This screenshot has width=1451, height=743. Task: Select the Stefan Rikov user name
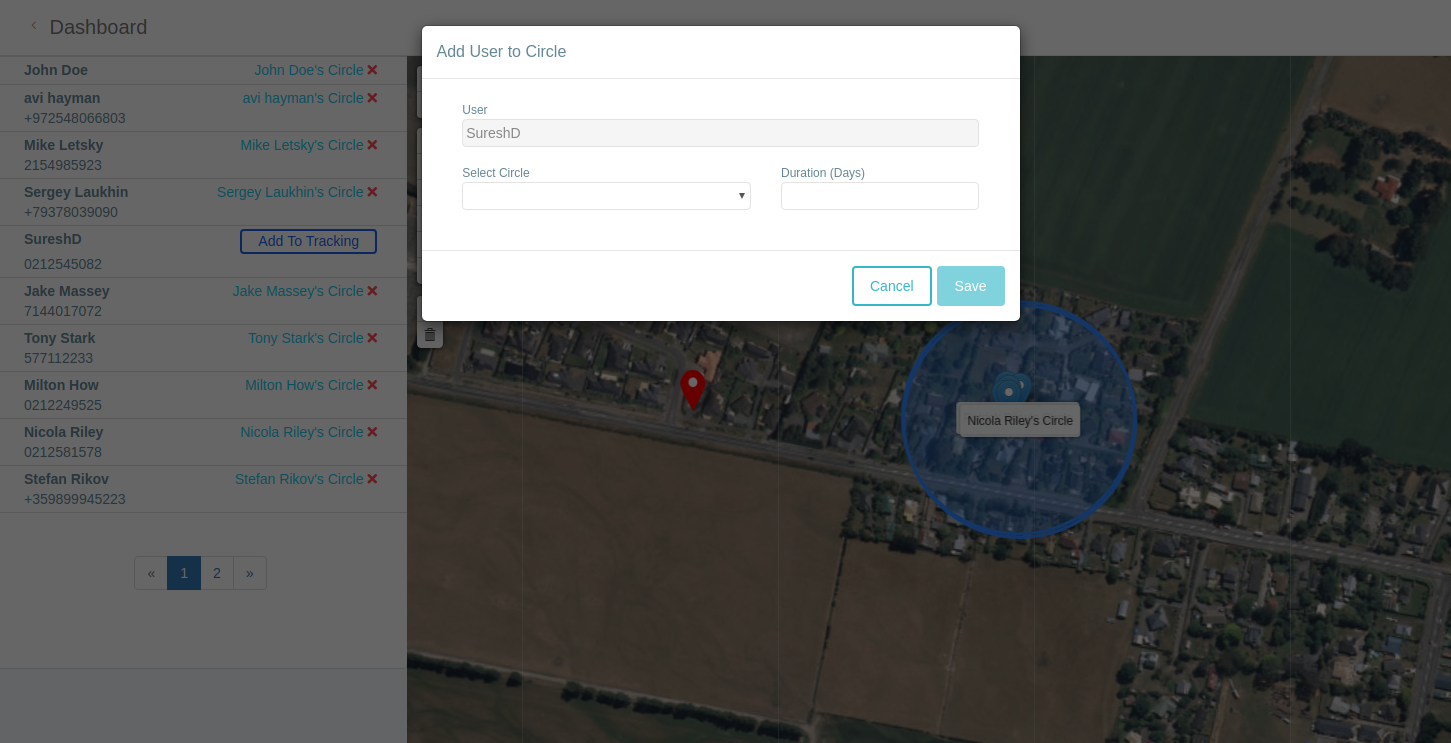pos(66,479)
